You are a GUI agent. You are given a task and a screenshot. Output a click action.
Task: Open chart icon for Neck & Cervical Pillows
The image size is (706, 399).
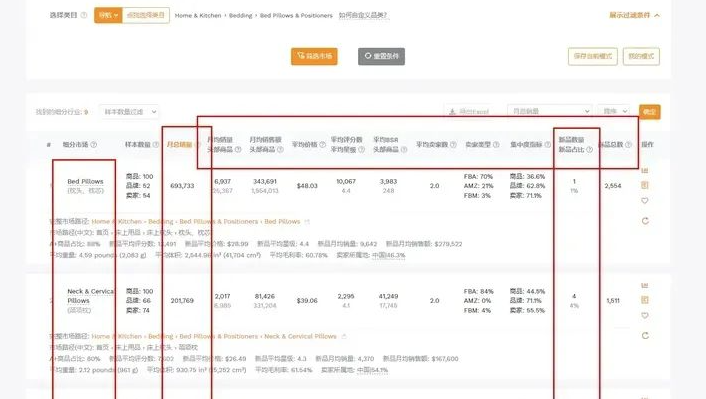click(x=645, y=286)
